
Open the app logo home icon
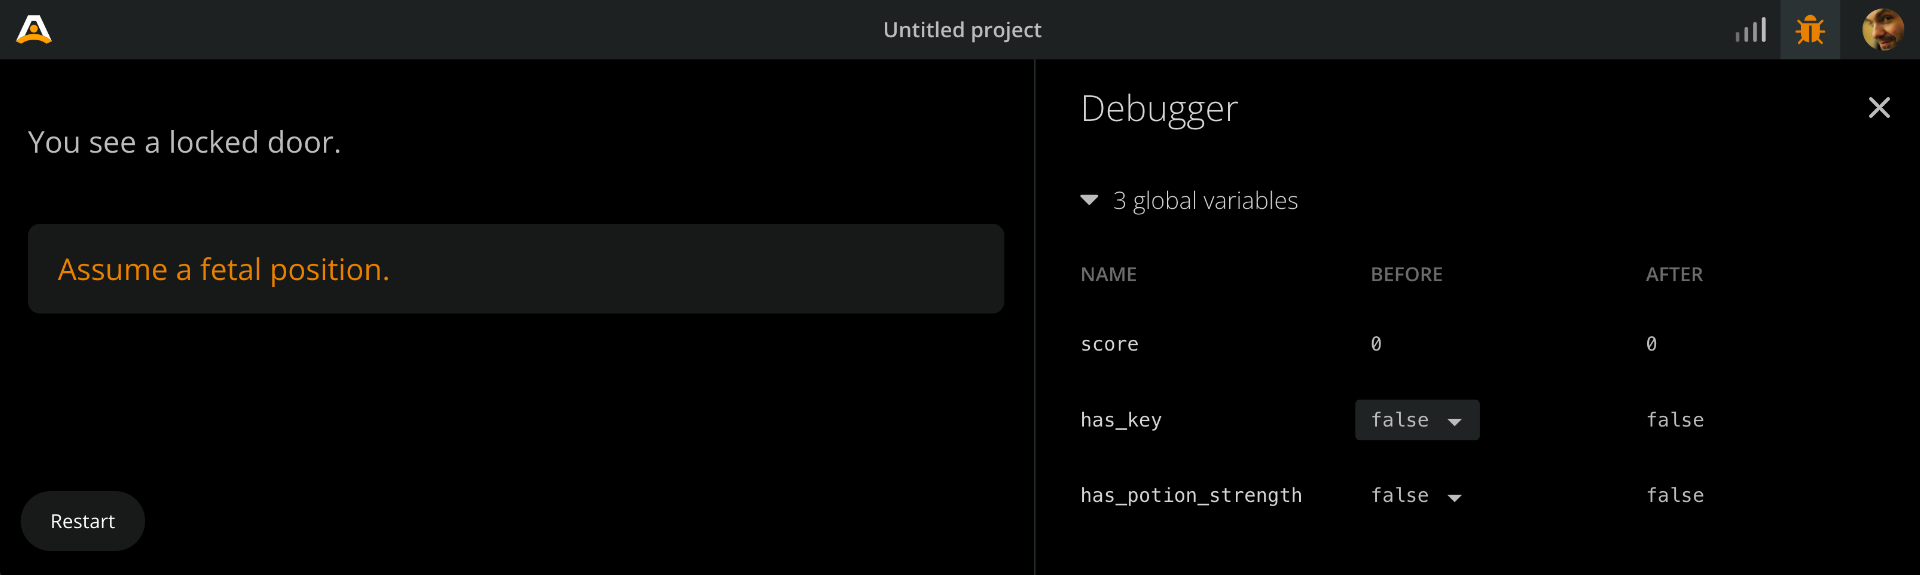coord(34,30)
